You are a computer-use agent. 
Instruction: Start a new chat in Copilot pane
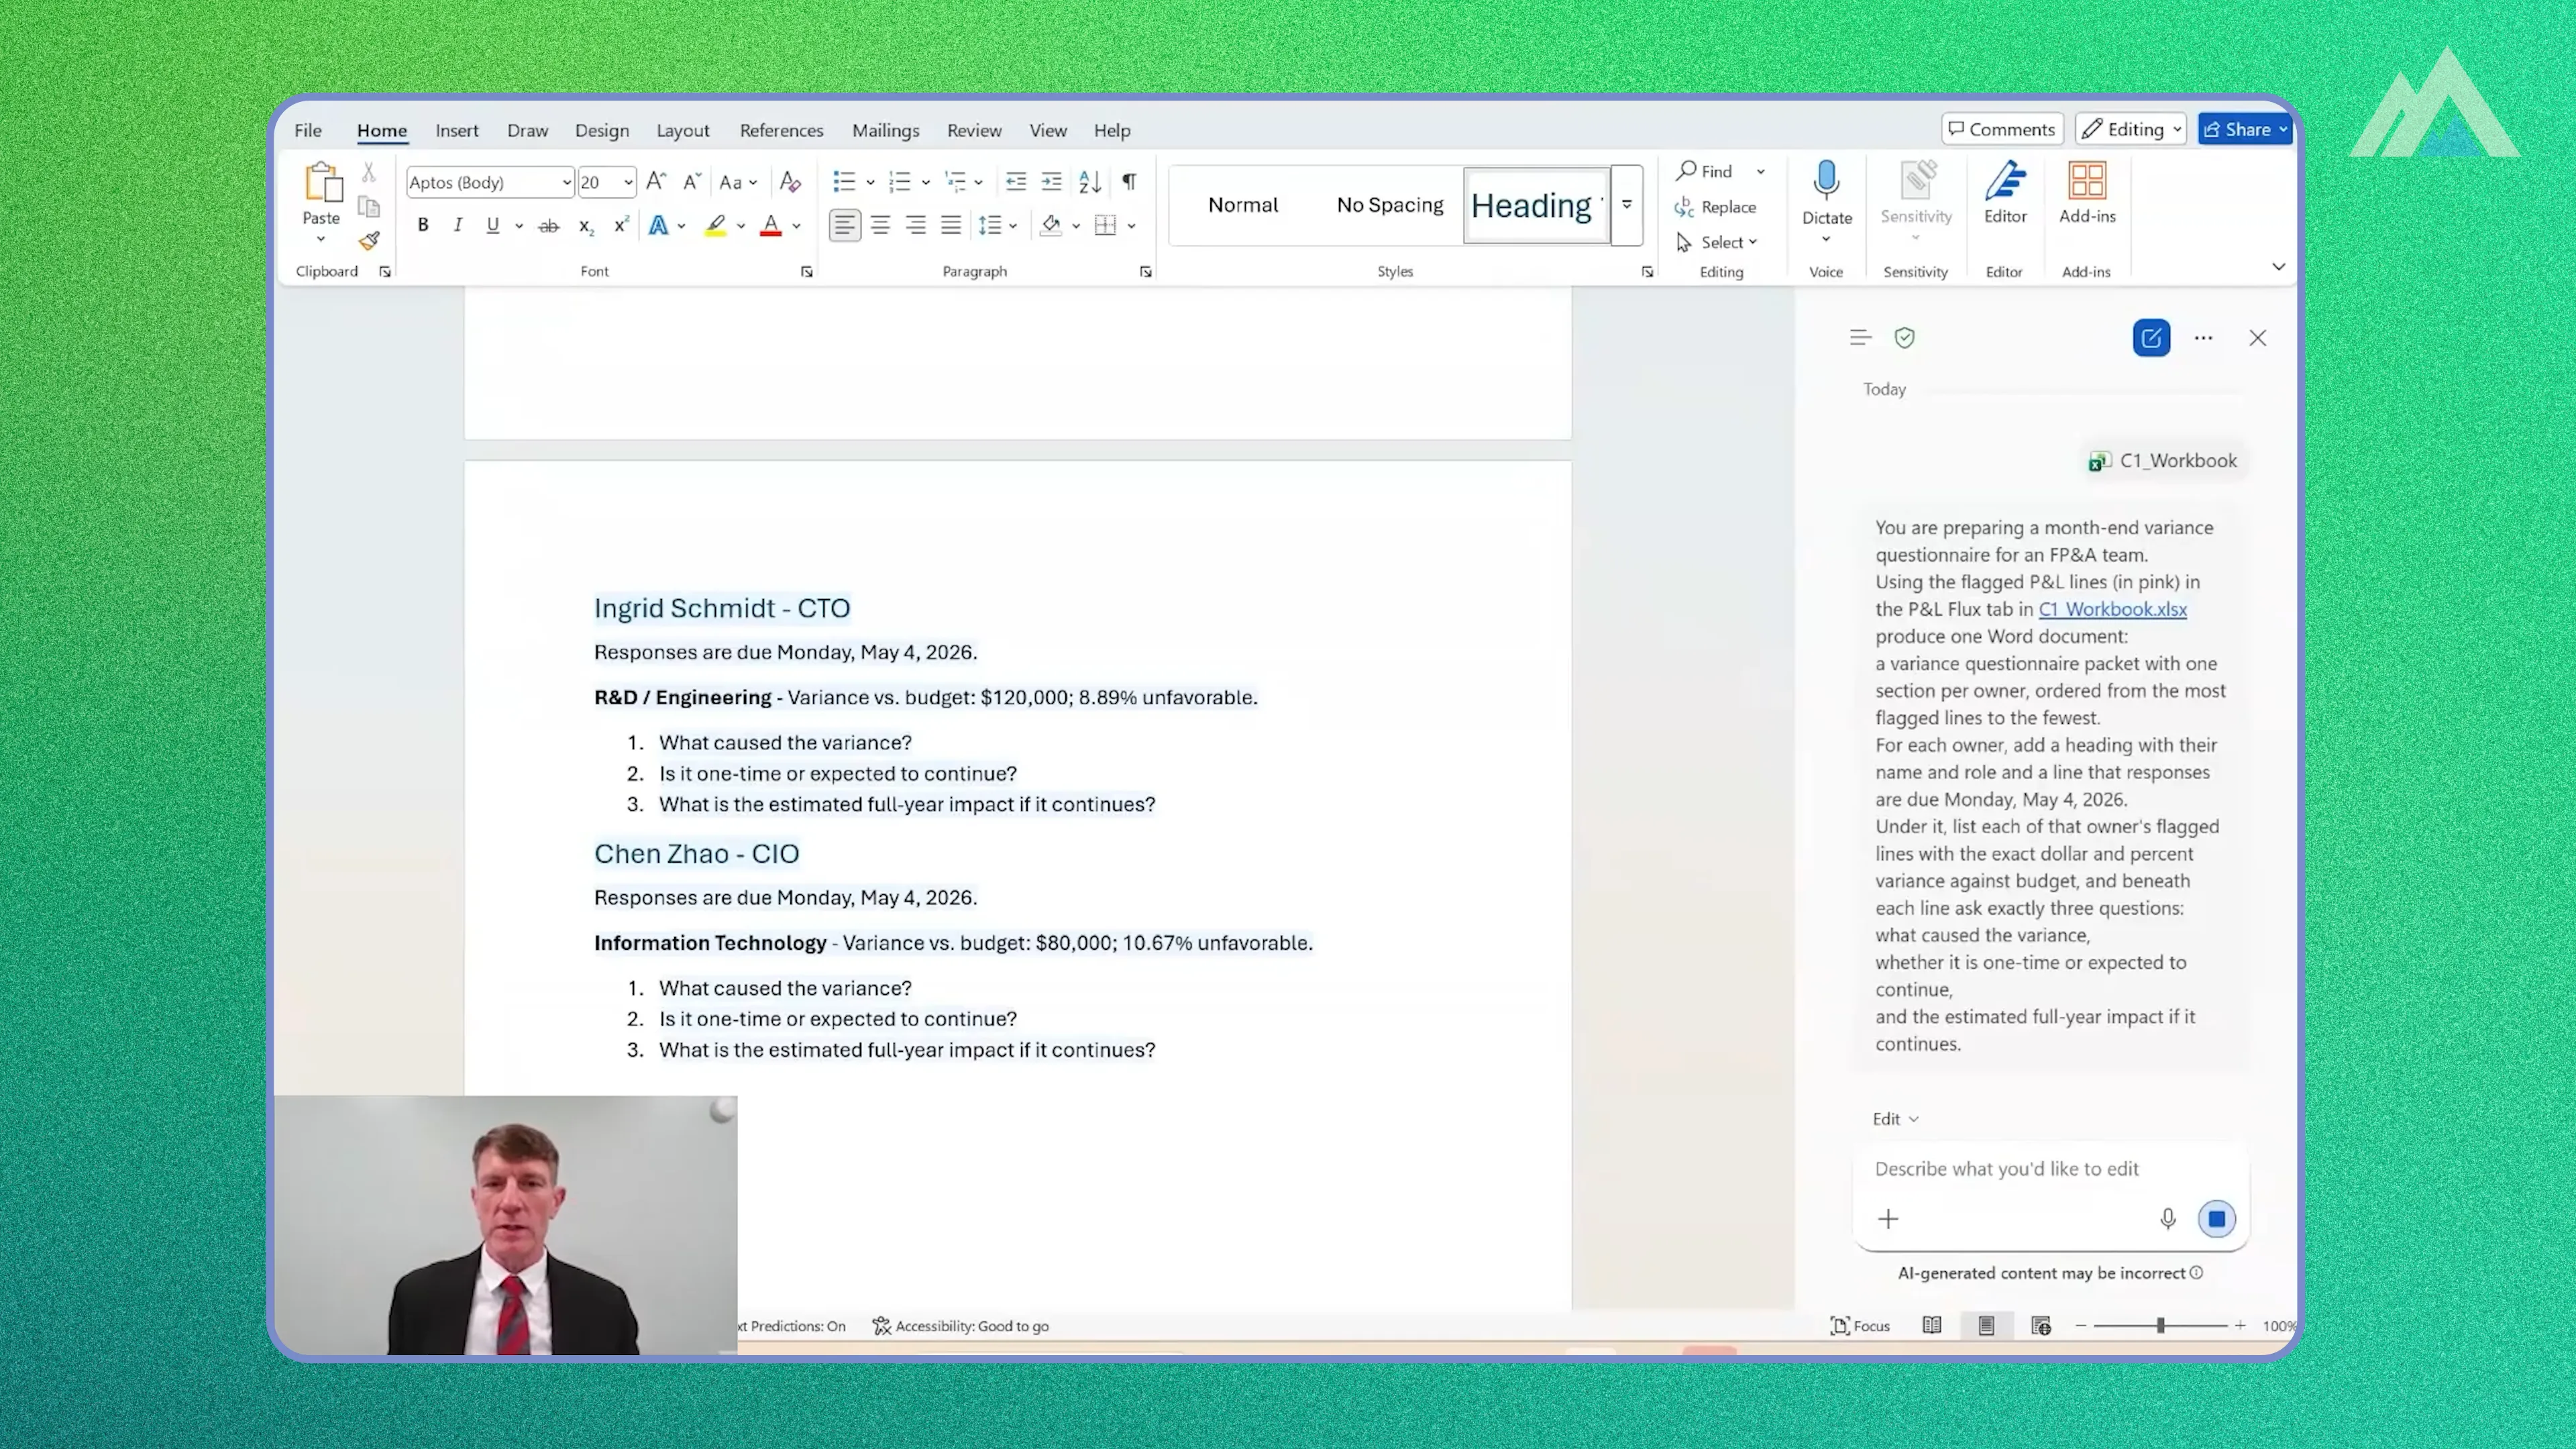pos(2151,338)
